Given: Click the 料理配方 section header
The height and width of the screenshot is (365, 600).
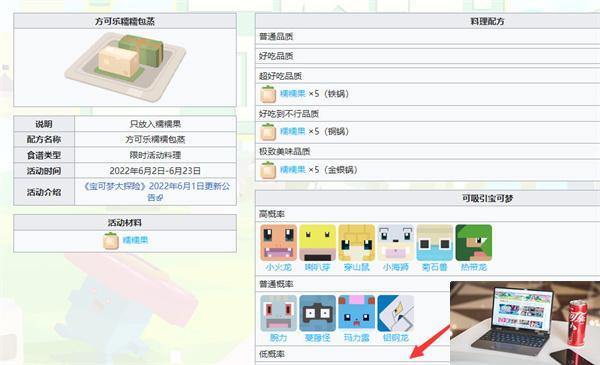Looking at the screenshot, I should pyautogui.click(x=487, y=21).
